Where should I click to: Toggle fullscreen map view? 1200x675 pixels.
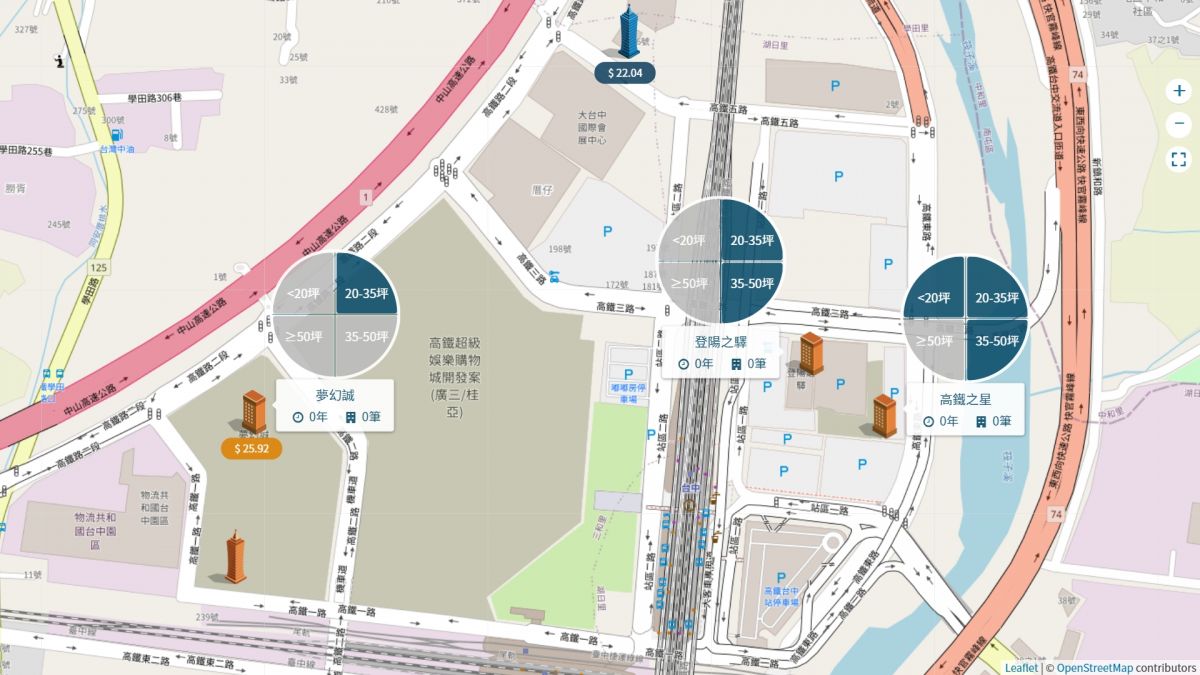pyautogui.click(x=1178, y=159)
